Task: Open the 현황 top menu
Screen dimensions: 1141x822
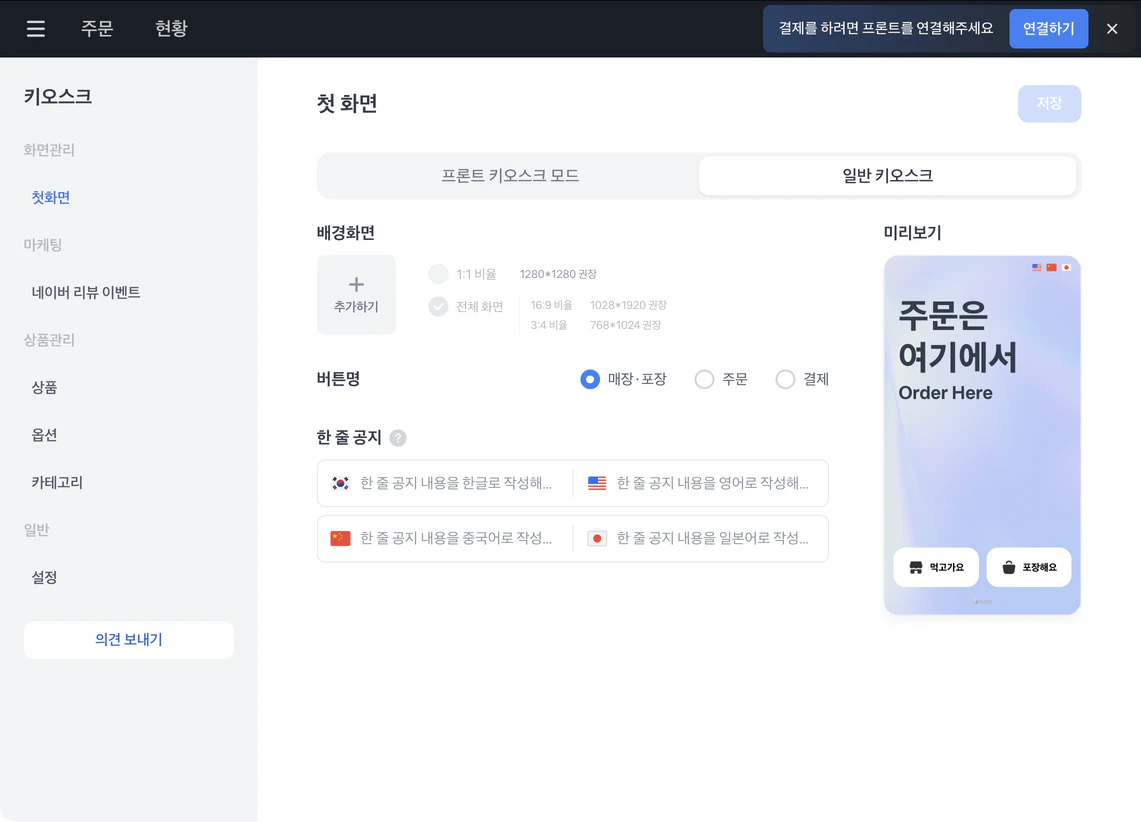Action: 171,28
